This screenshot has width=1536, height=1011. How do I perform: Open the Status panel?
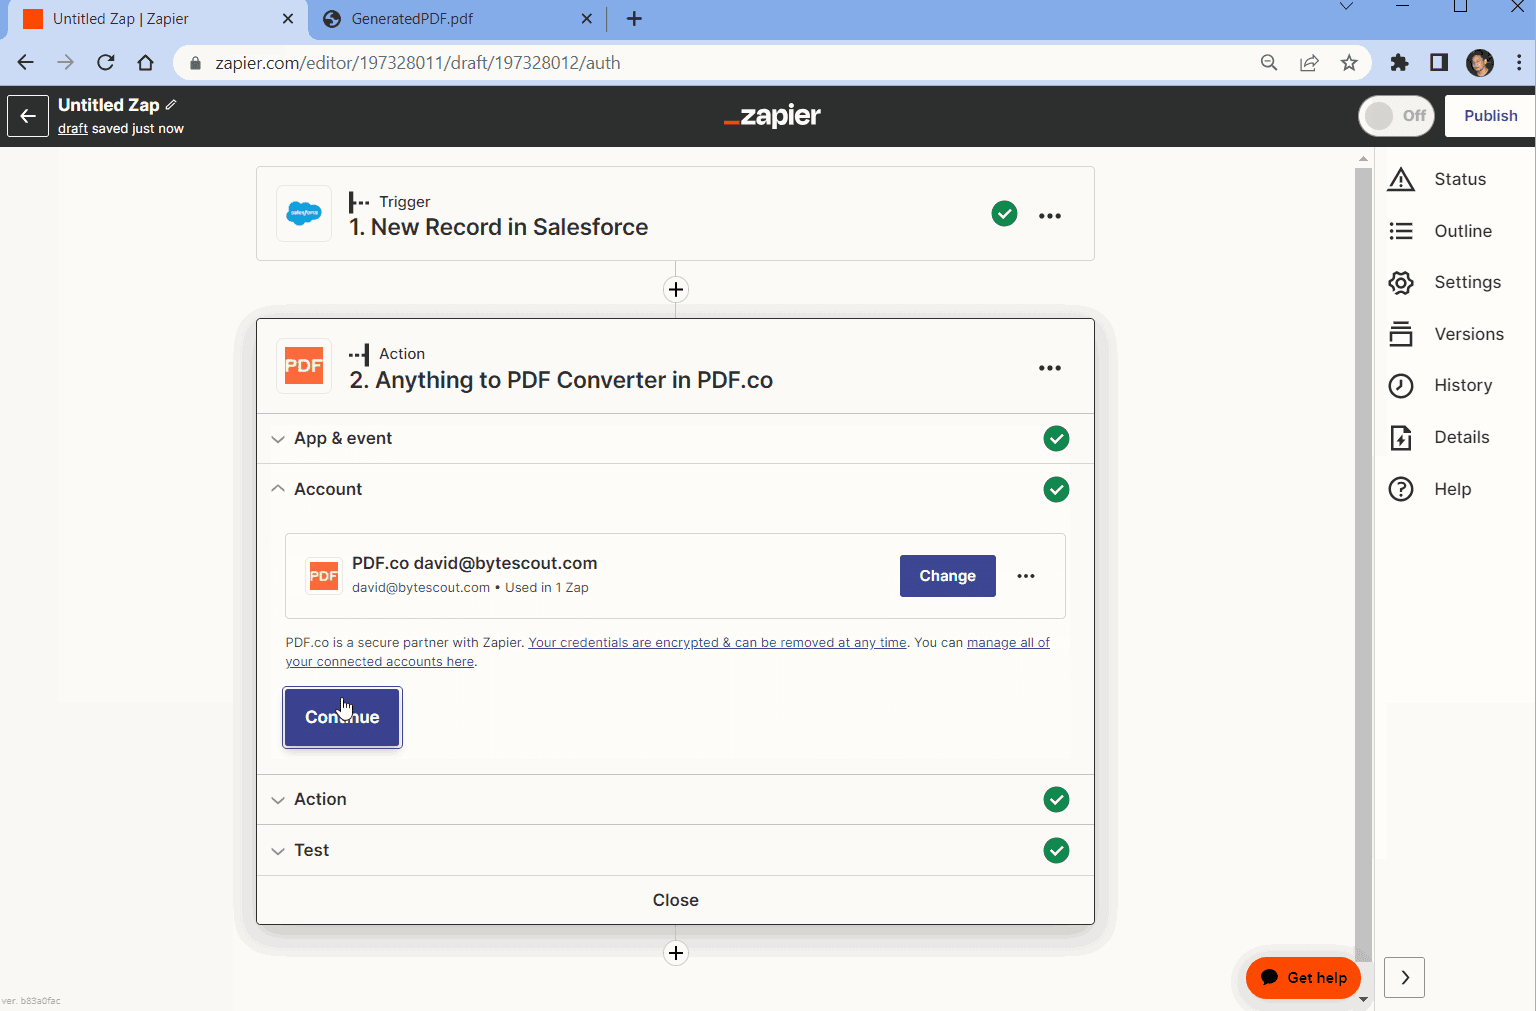[x=1458, y=179]
